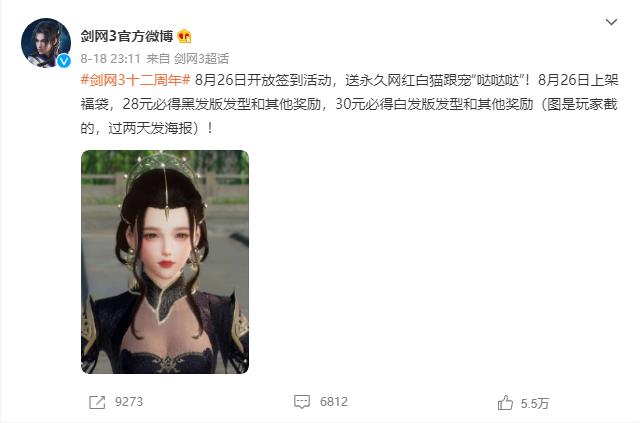This screenshot has width=640, height=423.
Task: Open the #剑网3十二周年# hashtag topic
Action: tap(136, 80)
